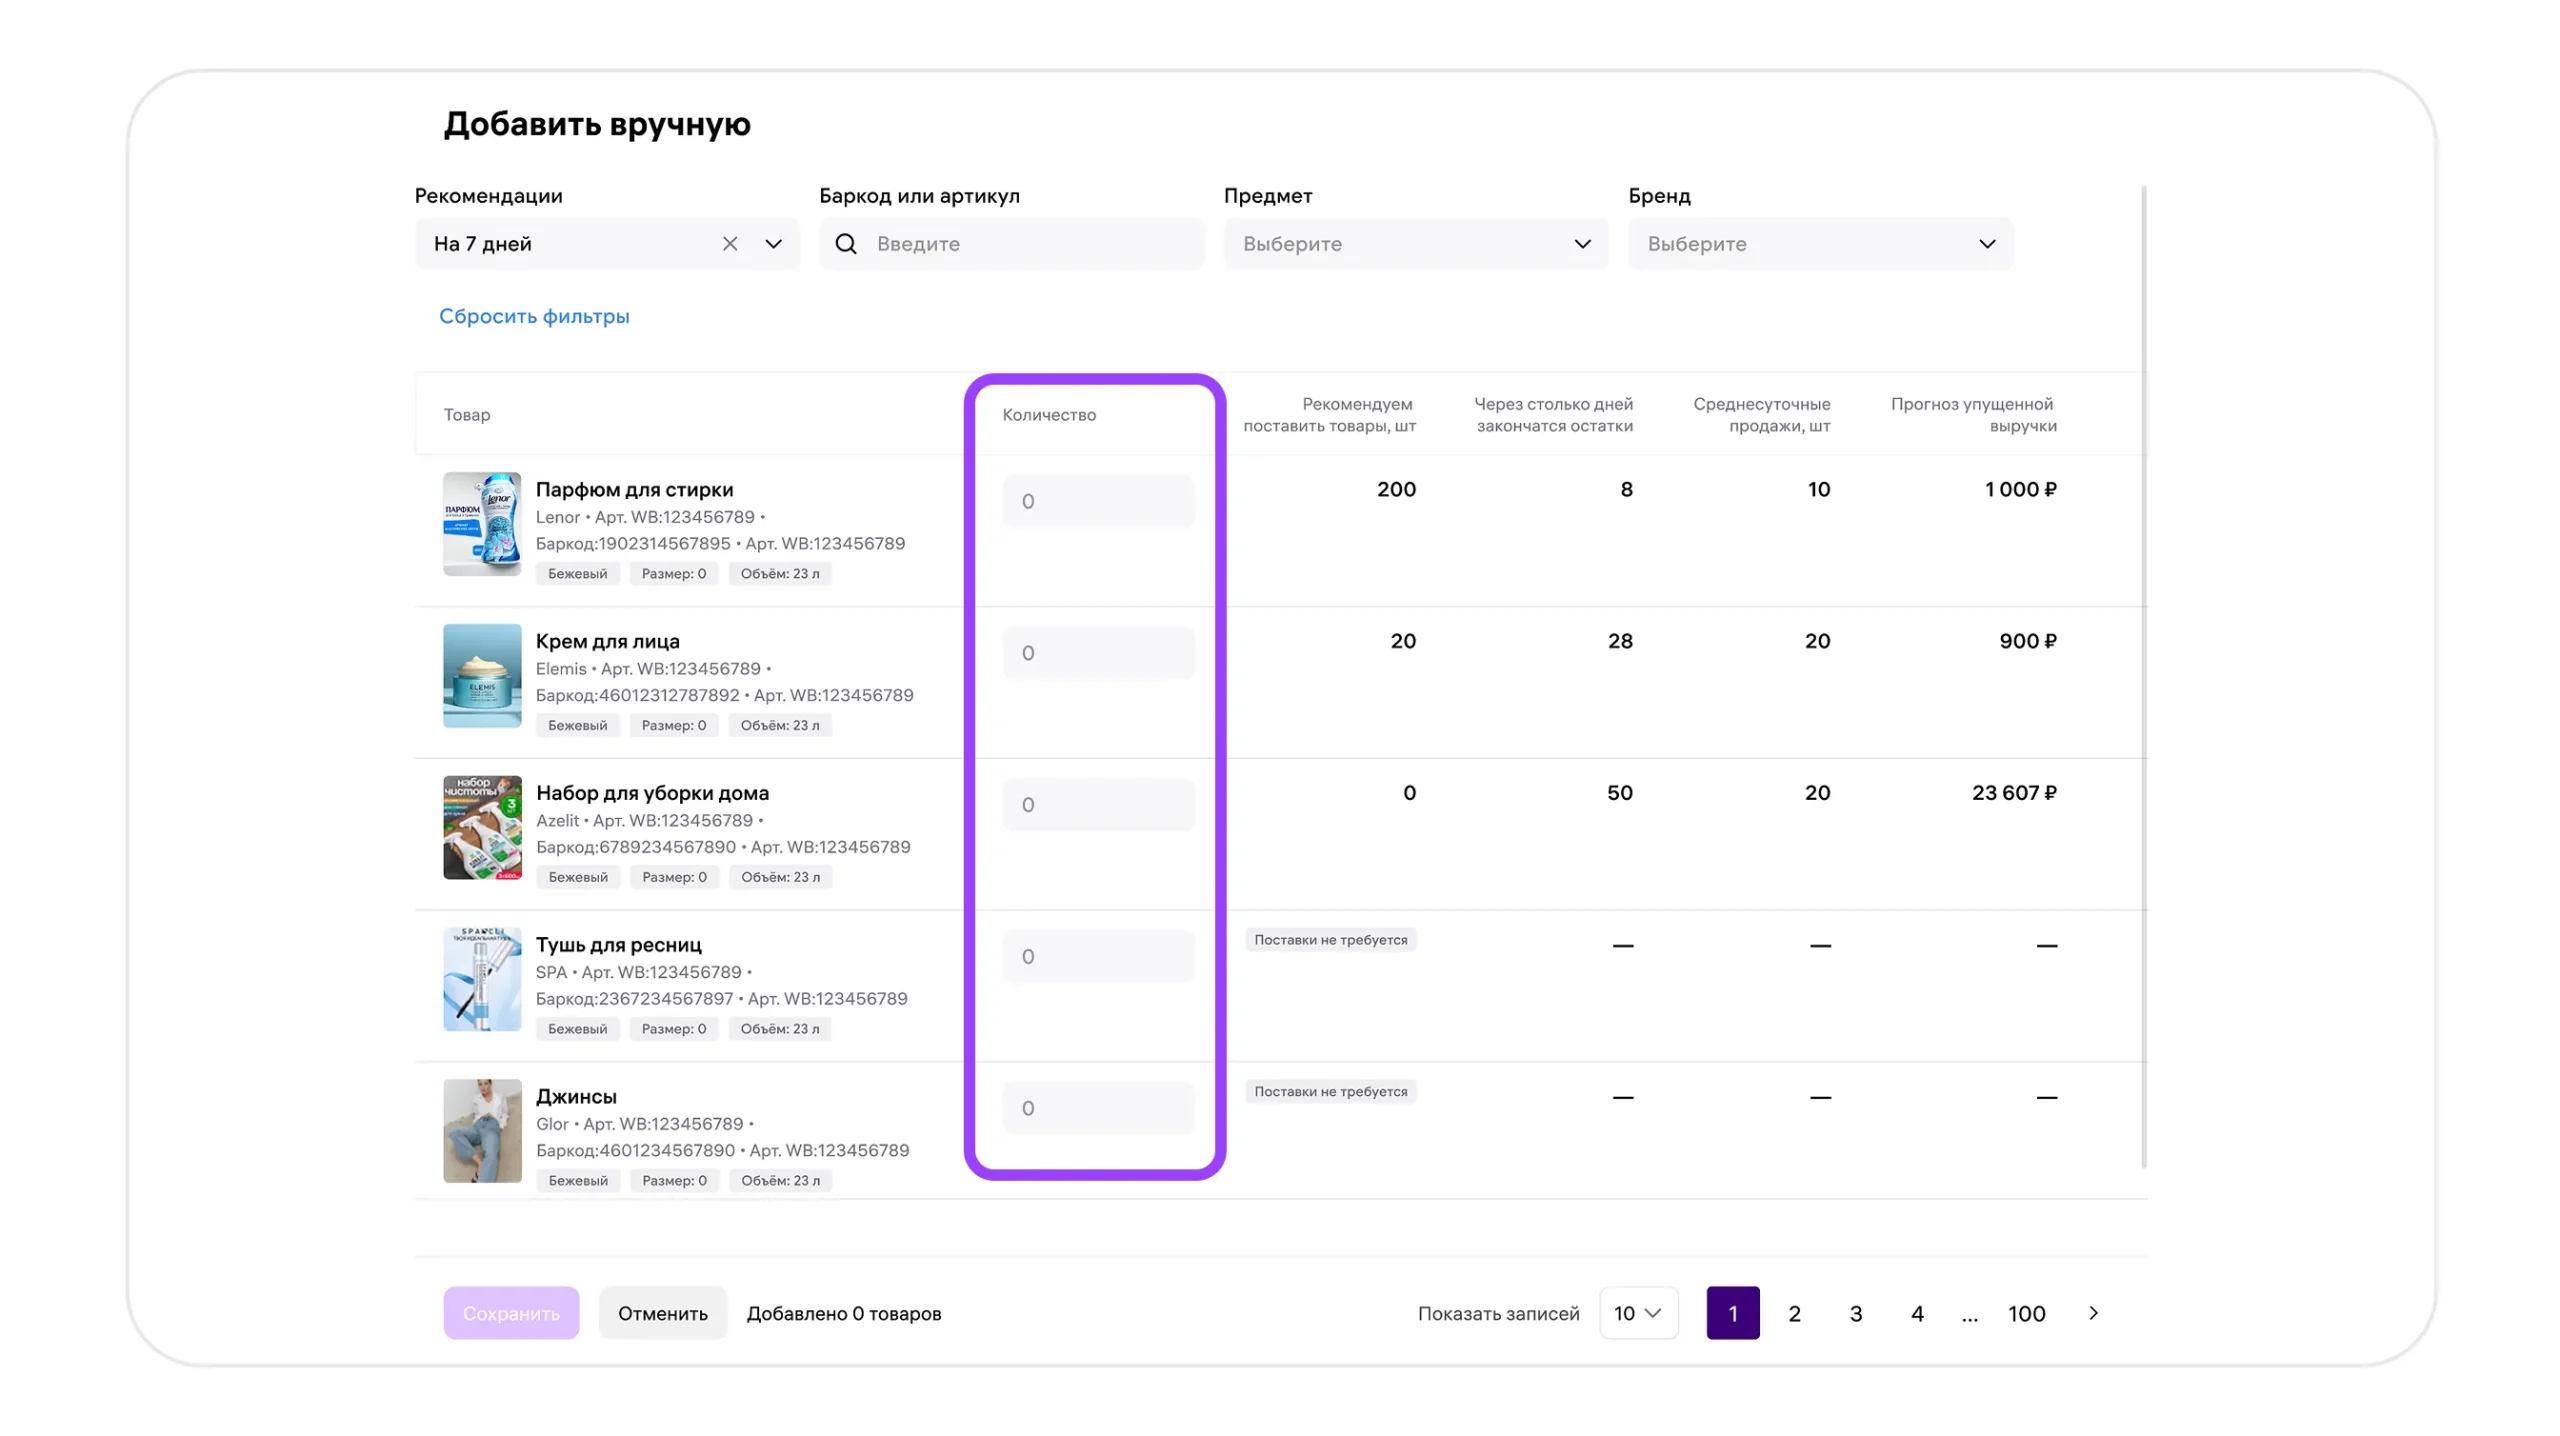Open the Тушь для ресниц product thumbnail
Viewport: 2560px width, 1436px height.
coord(482,980)
